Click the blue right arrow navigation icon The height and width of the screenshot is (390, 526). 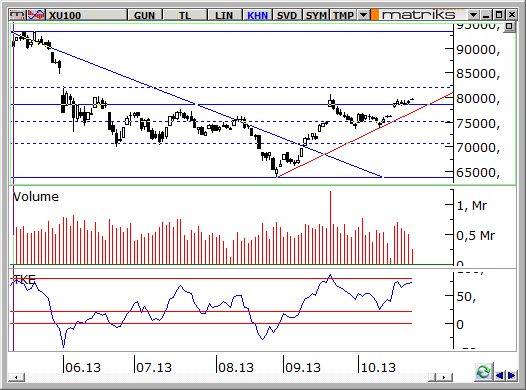pyautogui.click(x=512, y=375)
